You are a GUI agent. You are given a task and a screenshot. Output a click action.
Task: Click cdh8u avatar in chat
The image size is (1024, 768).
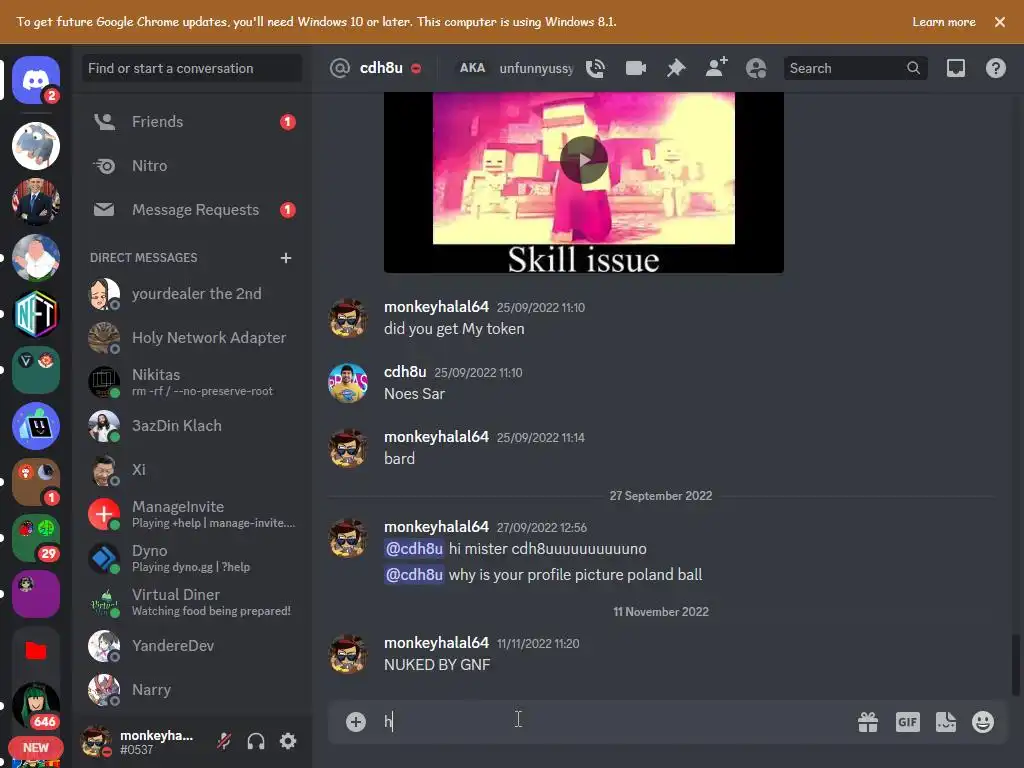coord(347,383)
